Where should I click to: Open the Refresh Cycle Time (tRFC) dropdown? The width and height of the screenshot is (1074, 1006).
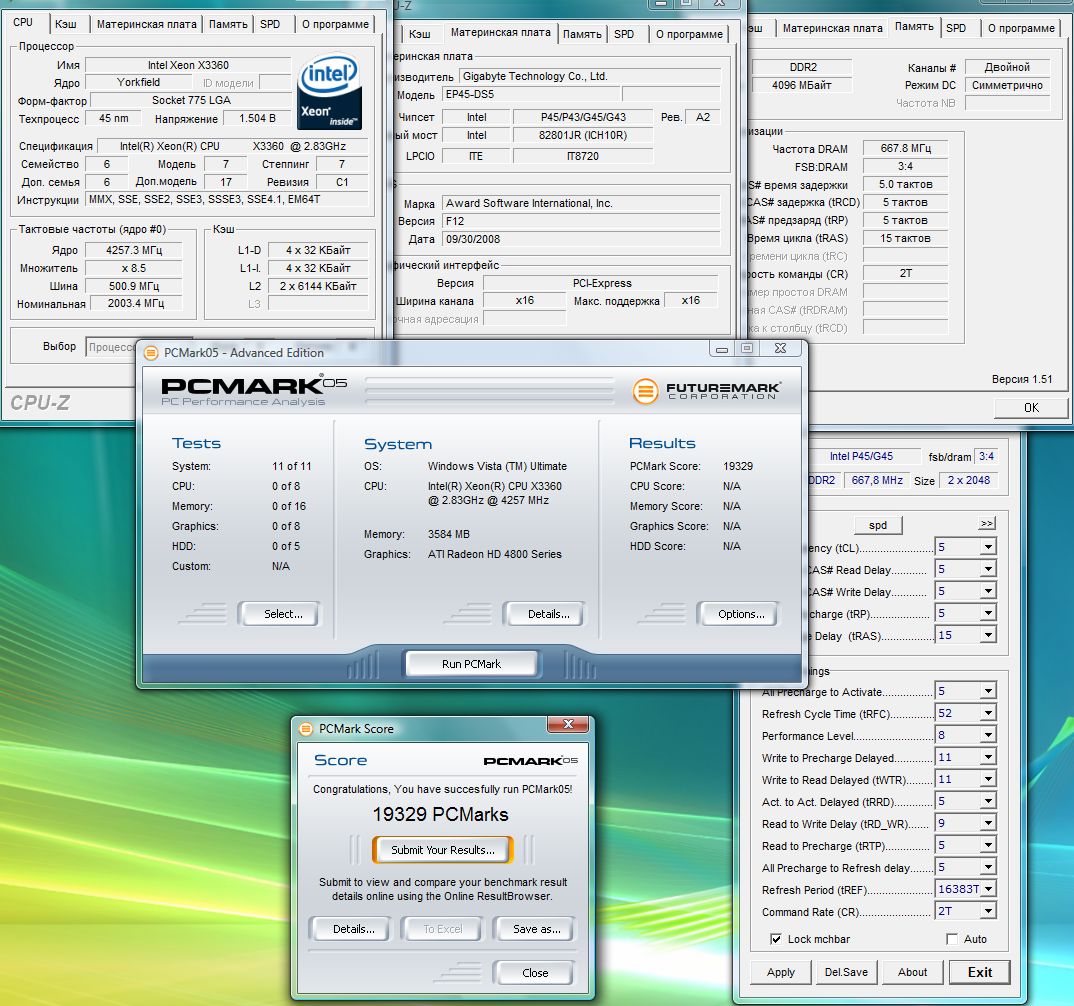pyautogui.click(x=988, y=713)
